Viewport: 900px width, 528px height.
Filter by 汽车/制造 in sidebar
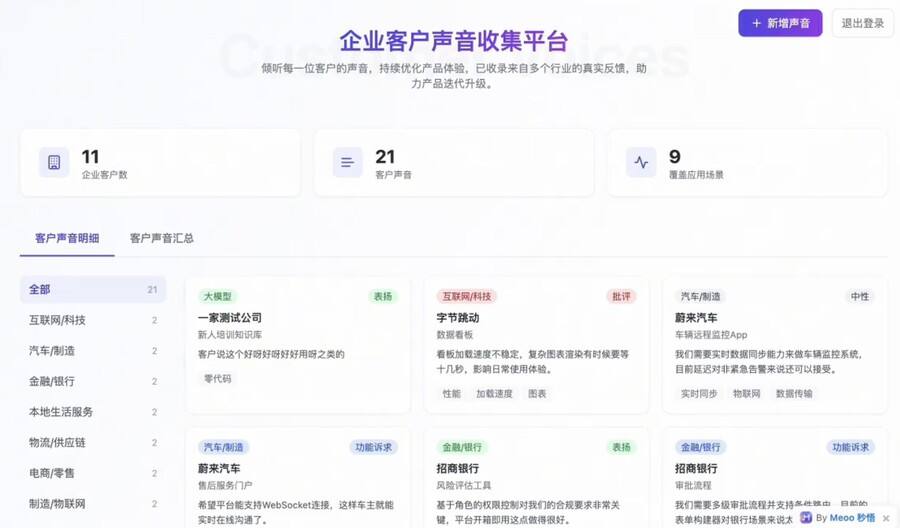93,351
